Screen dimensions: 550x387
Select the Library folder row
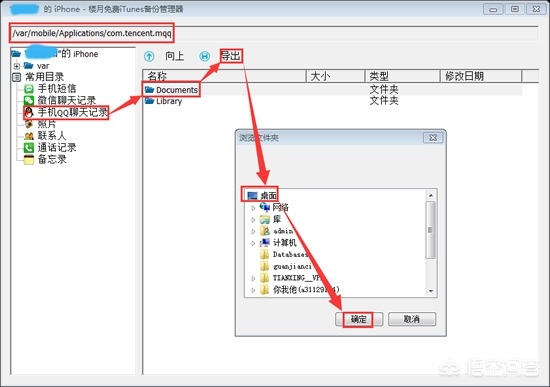tap(333, 101)
